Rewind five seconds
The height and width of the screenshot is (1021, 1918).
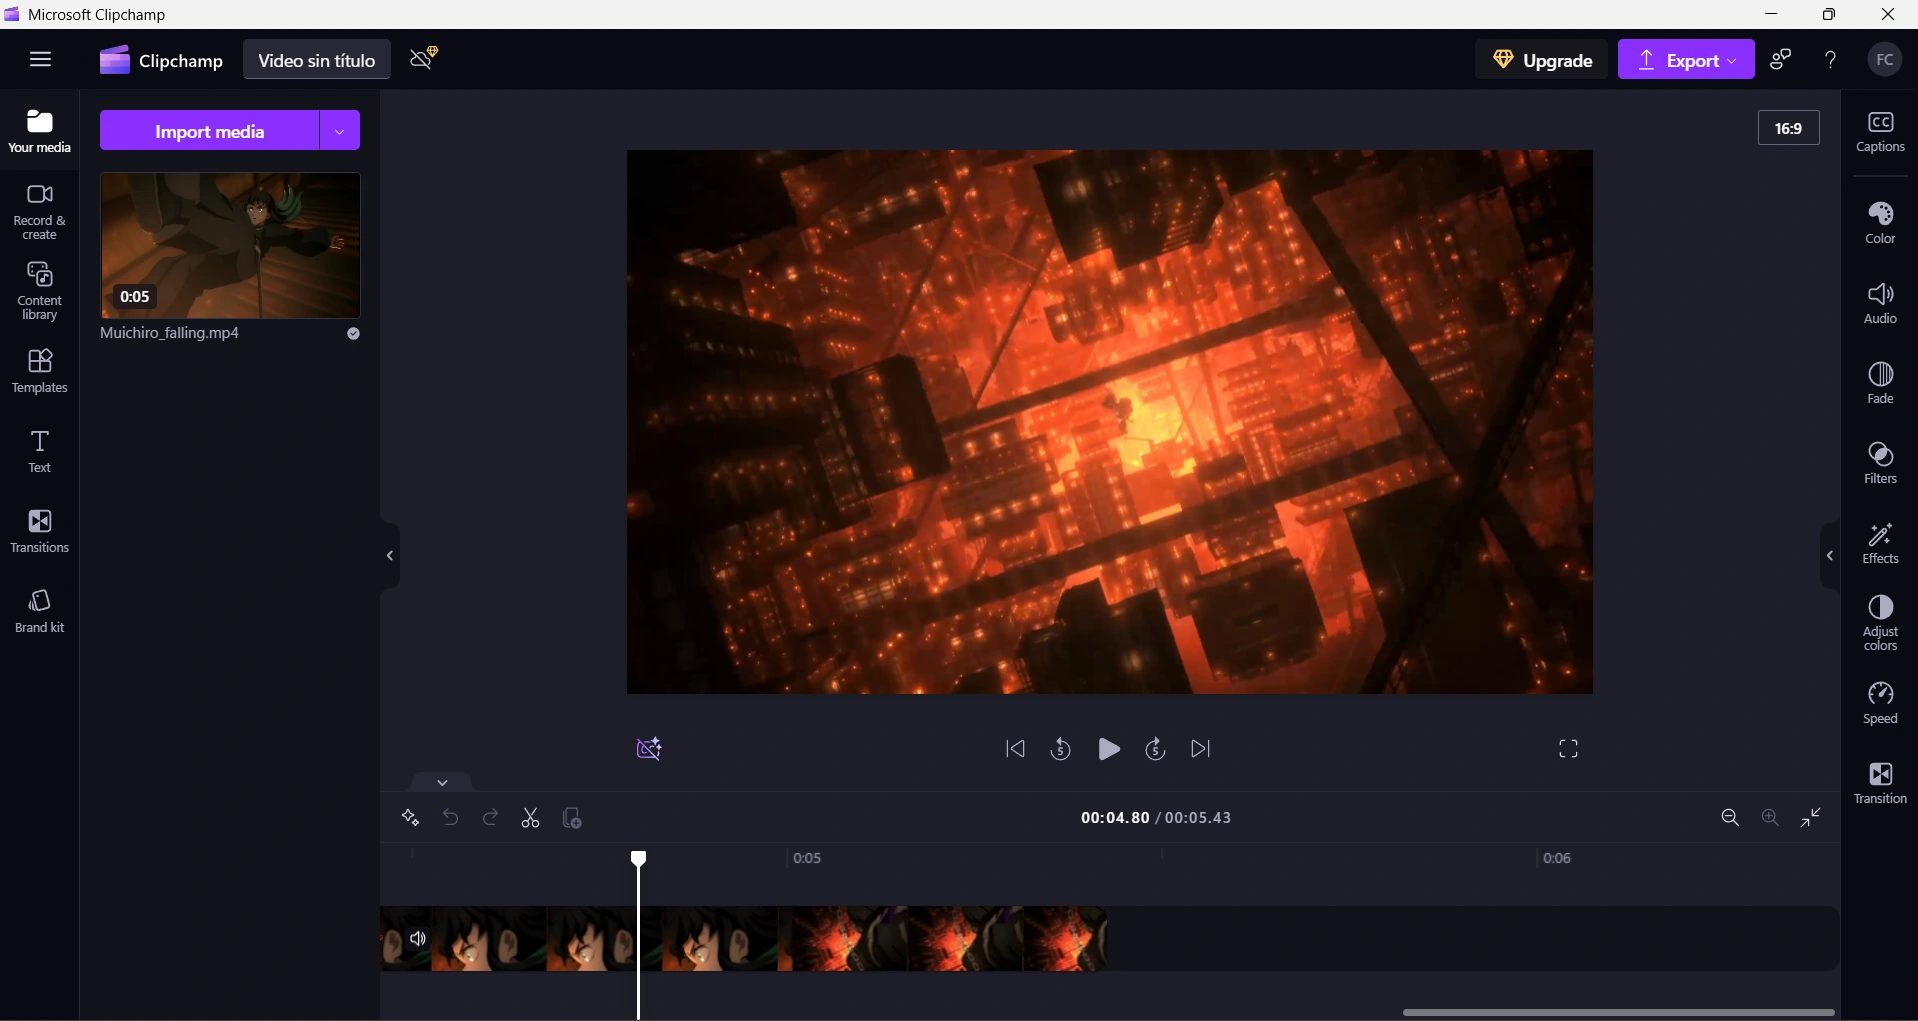pyautogui.click(x=1061, y=749)
